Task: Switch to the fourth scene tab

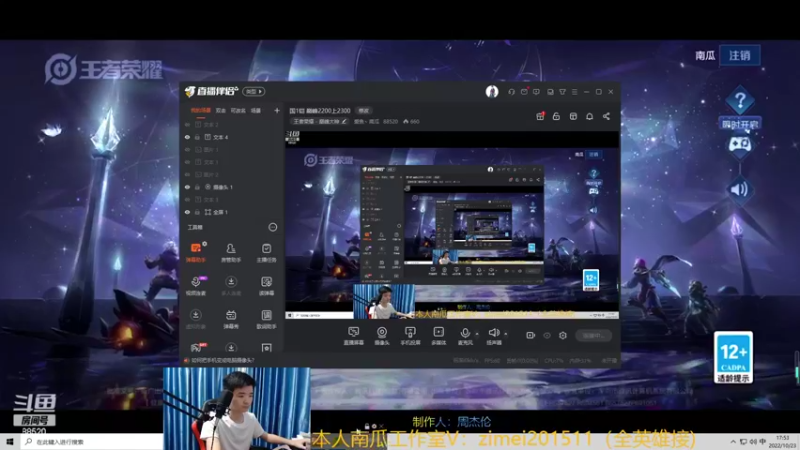Action: (256, 110)
